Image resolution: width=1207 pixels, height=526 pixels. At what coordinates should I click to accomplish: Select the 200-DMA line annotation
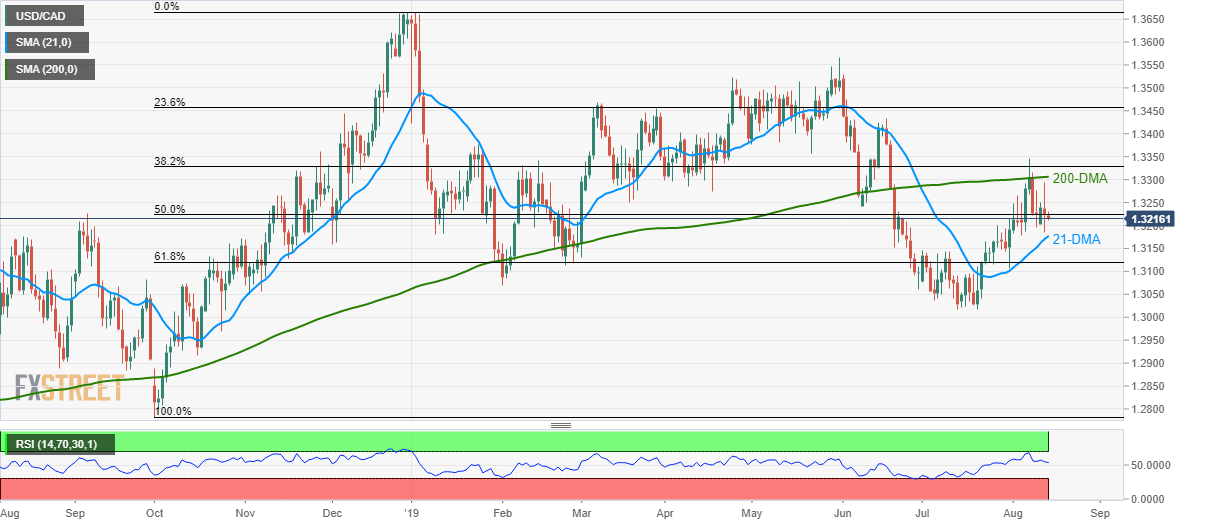click(1080, 179)
